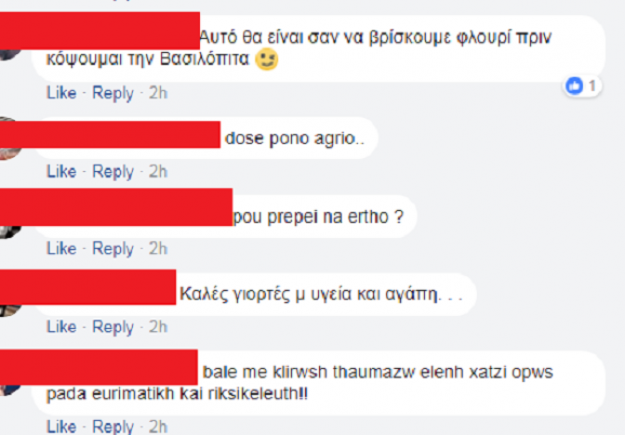This screenshot has width=625, height=435.
Task: Reply to the Βασιλόπιτα comment
Action: (x=113, y=94)
